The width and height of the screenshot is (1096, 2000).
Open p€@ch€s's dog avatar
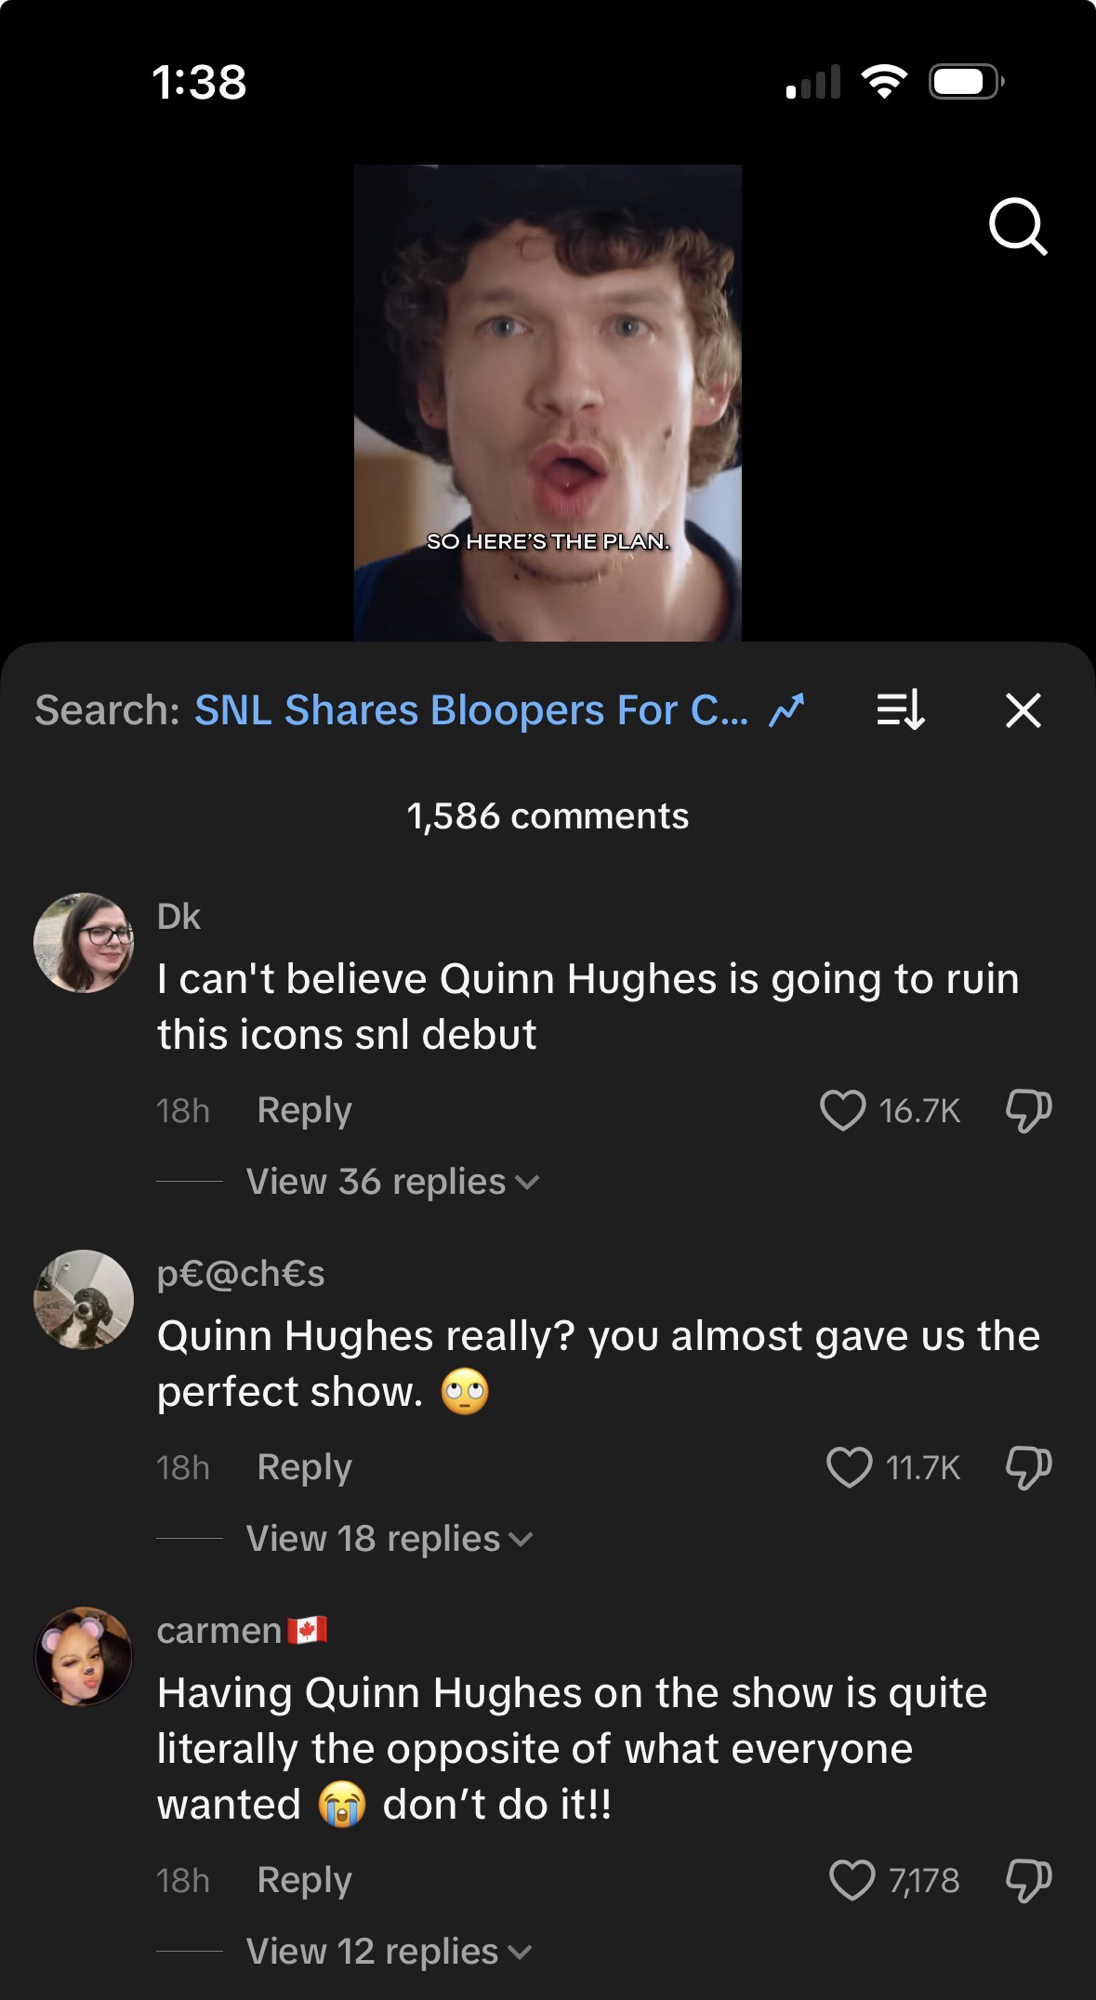coord(84,1300)
